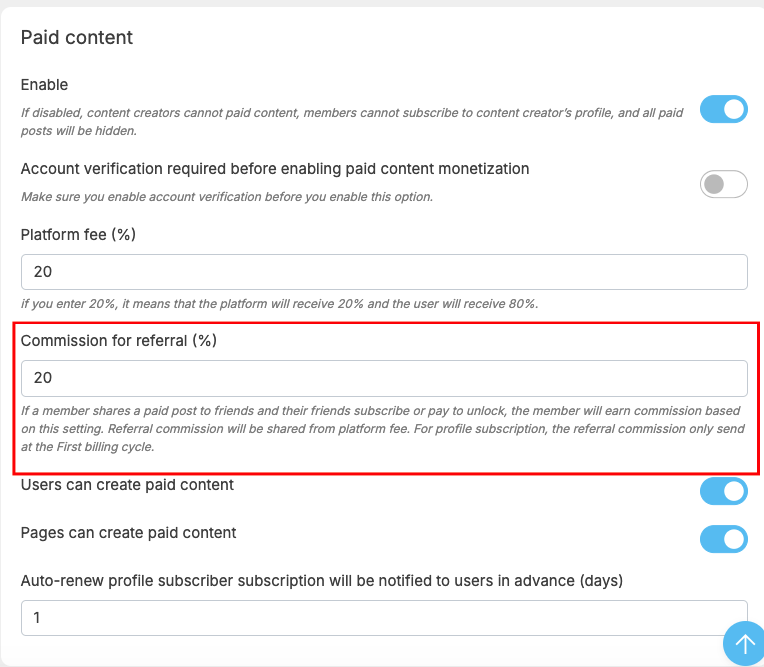Click the Platform fee (%) label
This screenshot has height=667, width=764.
78,235
